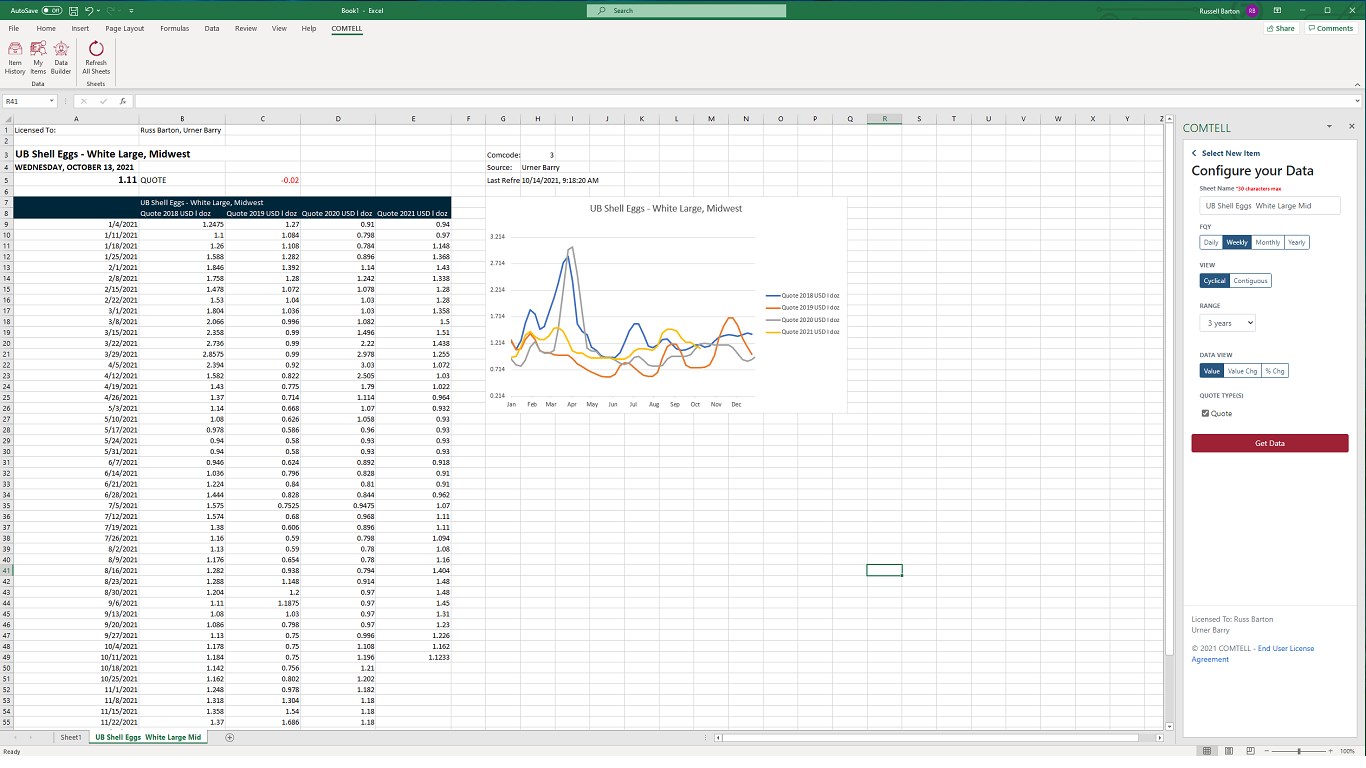This screenshot has width=1366, height=768.
Task: Open Ribbon Display Options
Action: [x=1278, y=10]
